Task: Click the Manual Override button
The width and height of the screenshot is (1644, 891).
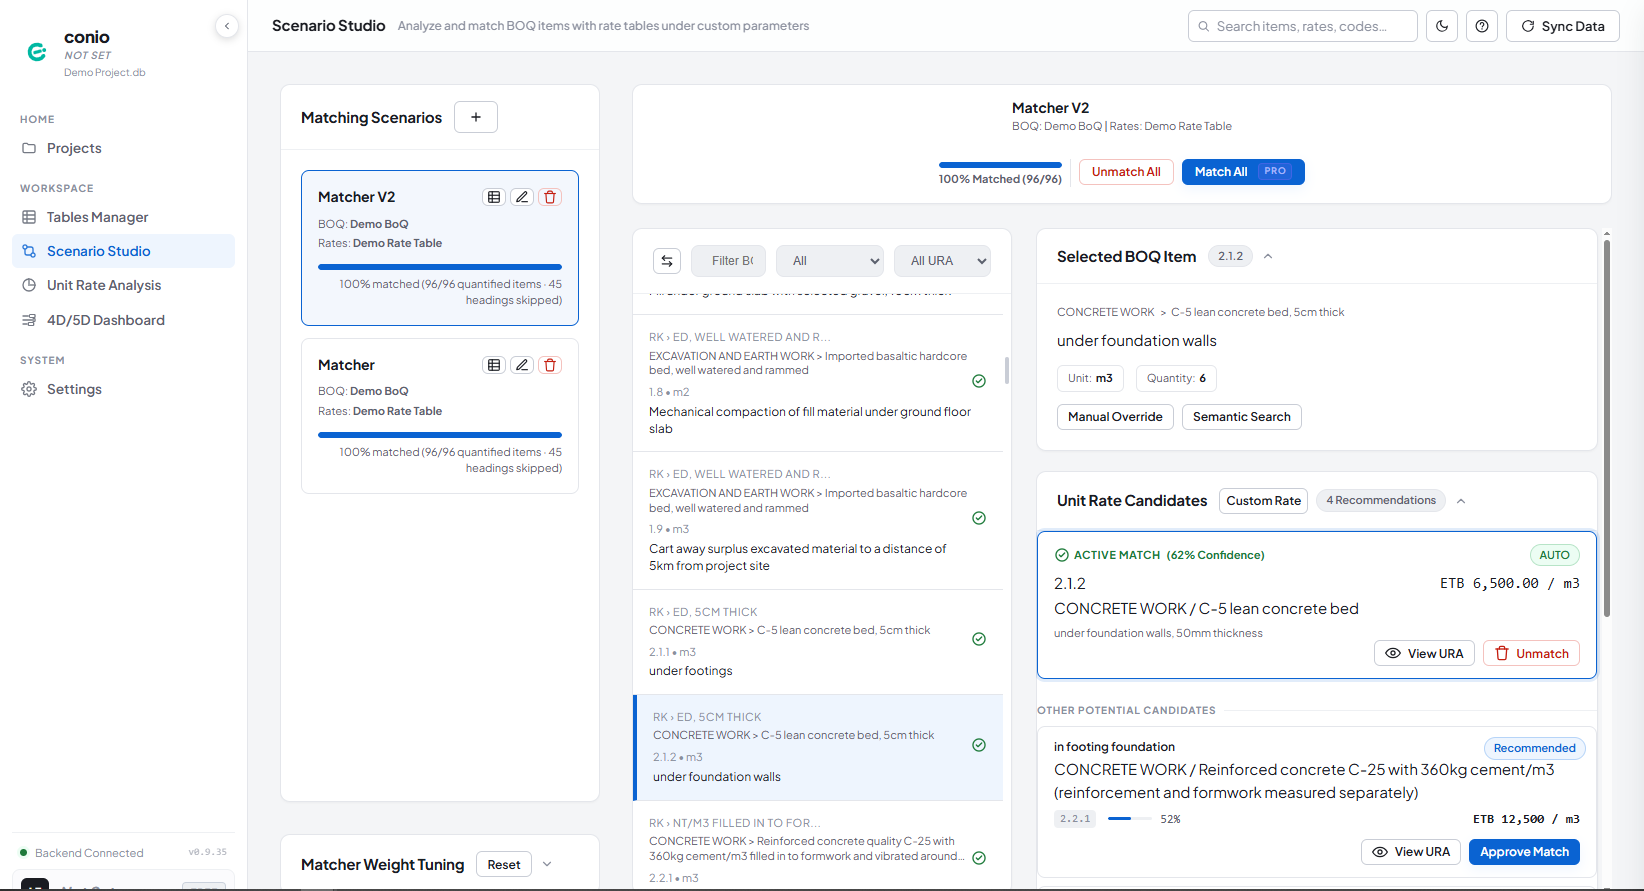Action: 1115,417
